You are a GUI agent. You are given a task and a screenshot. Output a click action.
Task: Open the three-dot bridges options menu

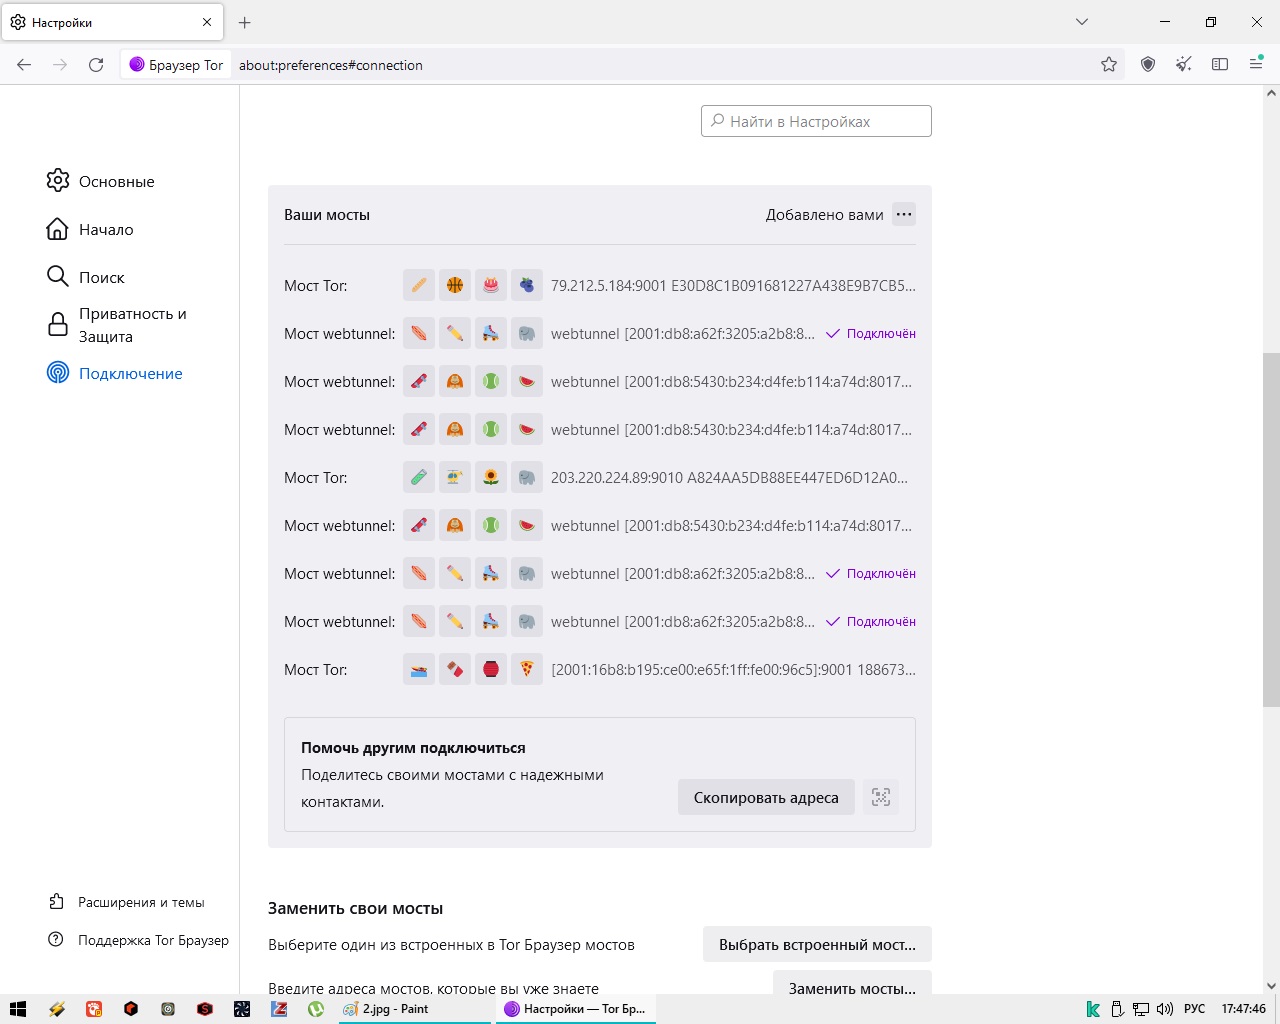(904, 214)
